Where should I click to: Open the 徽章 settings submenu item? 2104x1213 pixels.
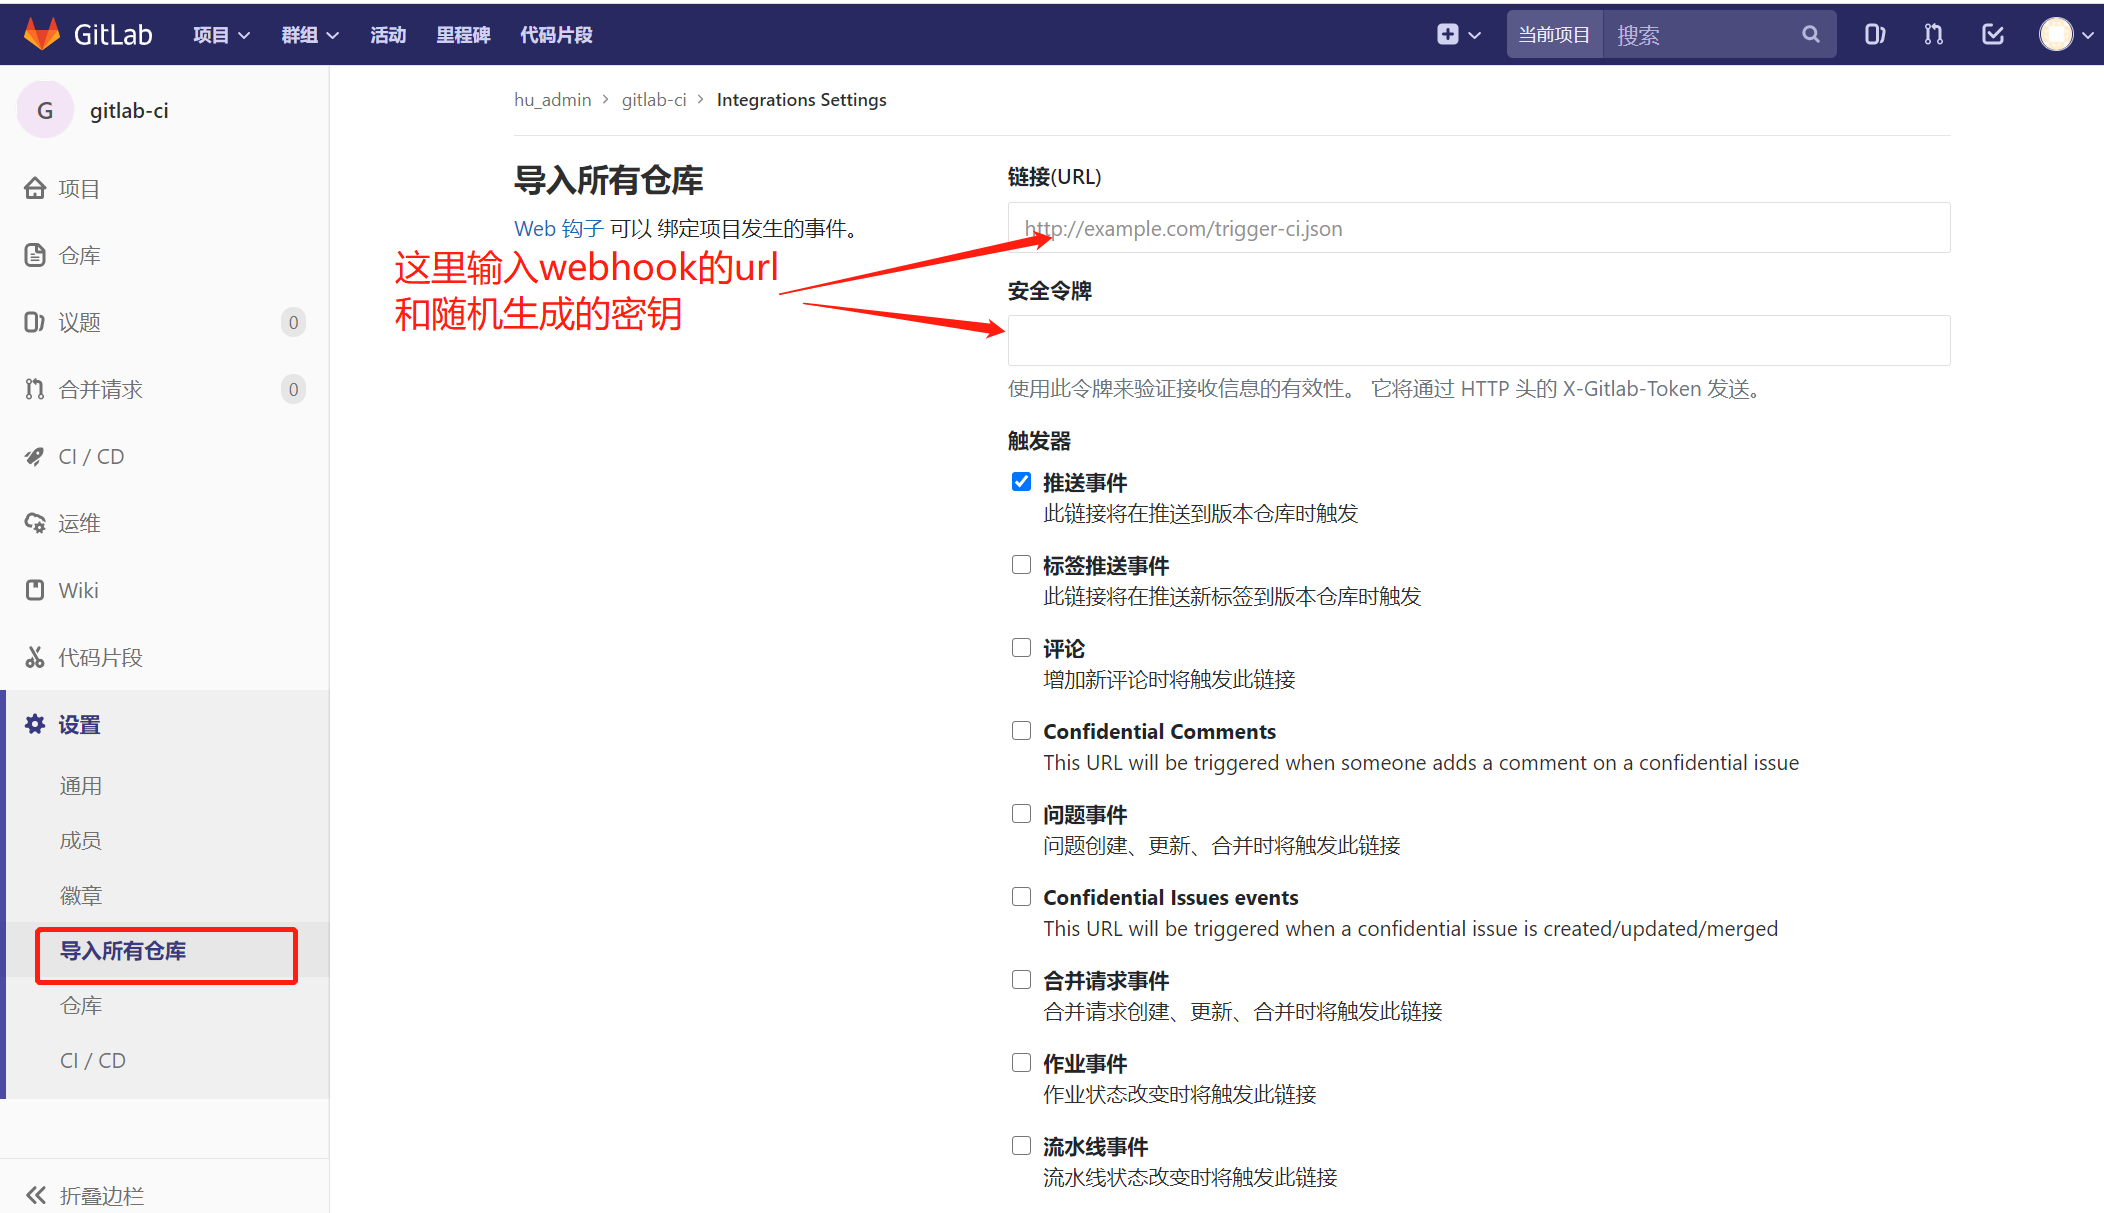81,896
